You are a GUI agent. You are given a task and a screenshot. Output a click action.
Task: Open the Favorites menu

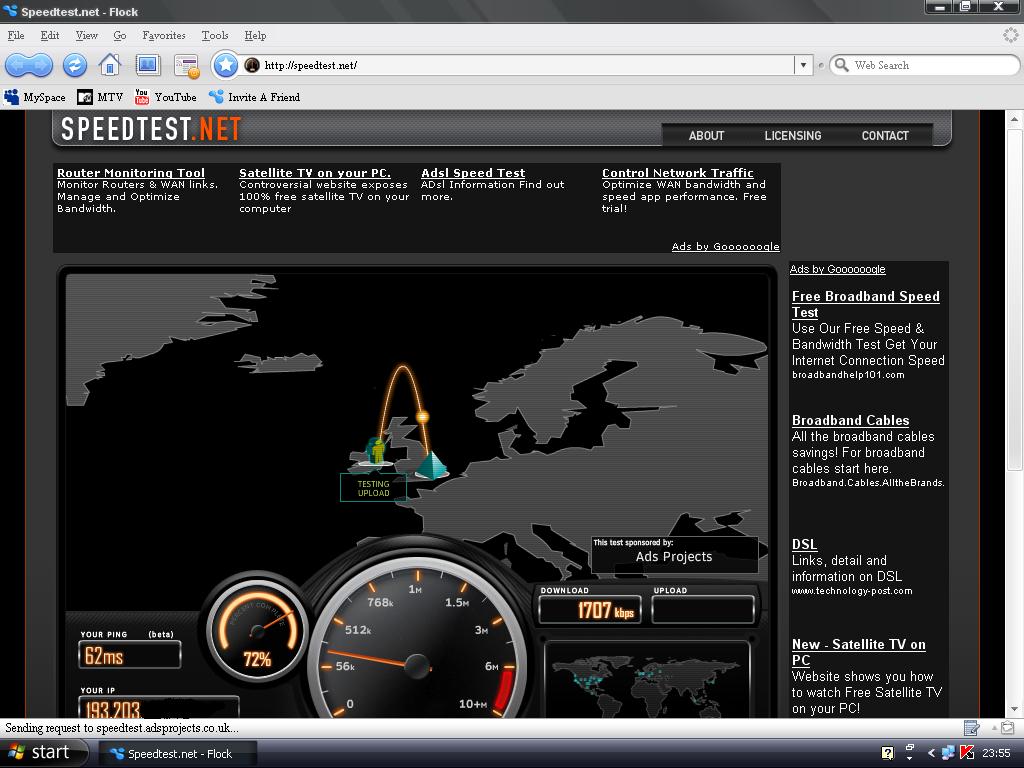pos(164,35)
